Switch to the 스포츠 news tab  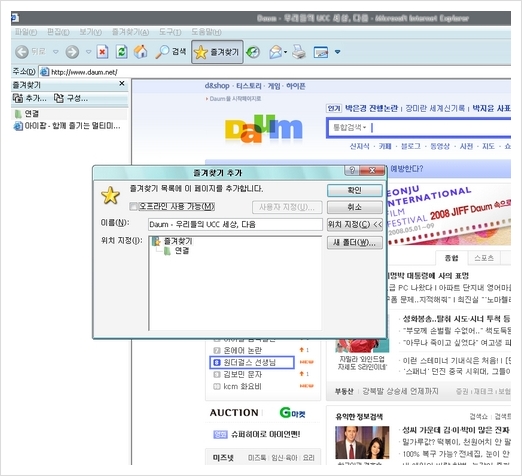pos(484,258)
